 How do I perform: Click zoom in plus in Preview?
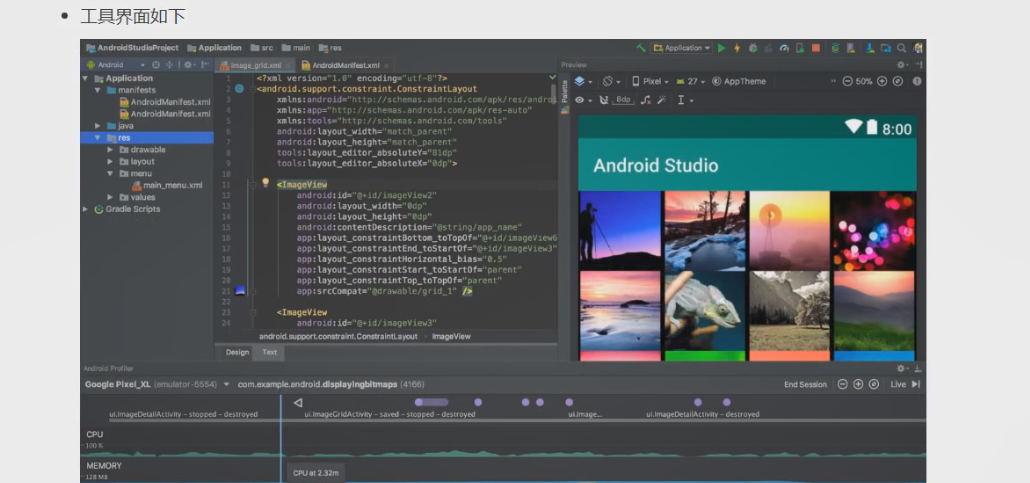(x=882, y=81)
